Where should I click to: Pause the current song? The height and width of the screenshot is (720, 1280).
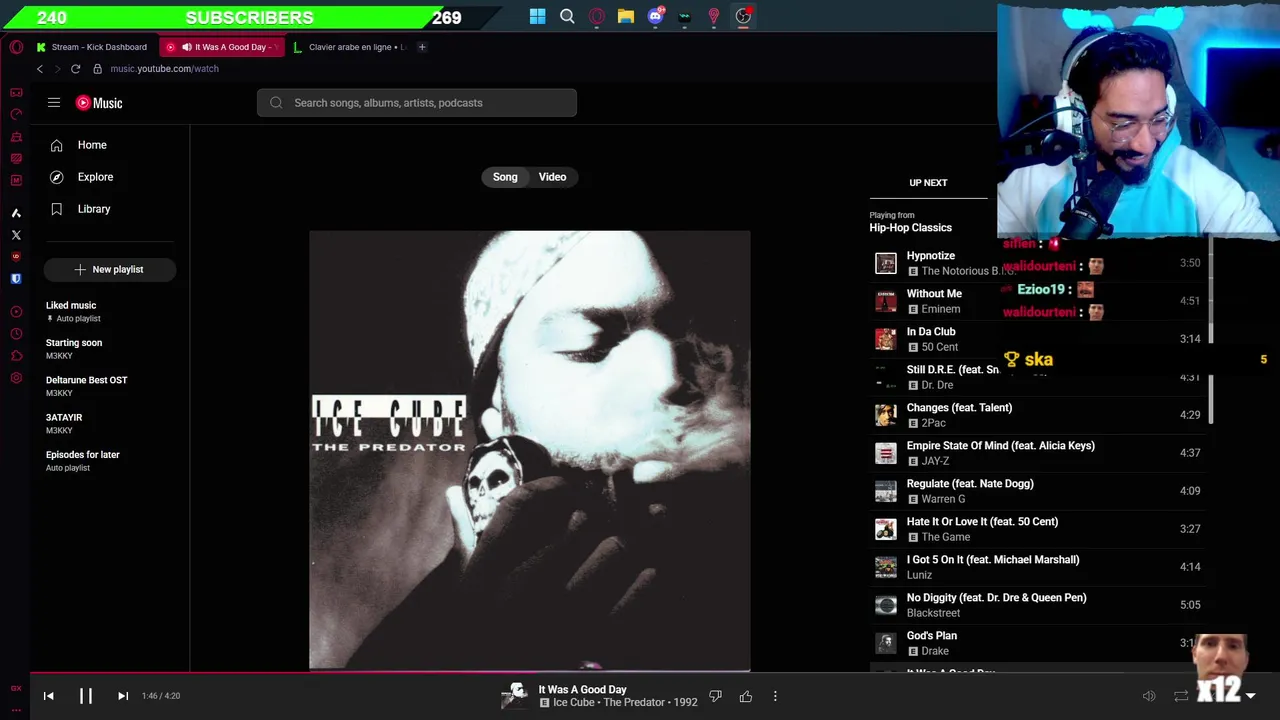86,696
